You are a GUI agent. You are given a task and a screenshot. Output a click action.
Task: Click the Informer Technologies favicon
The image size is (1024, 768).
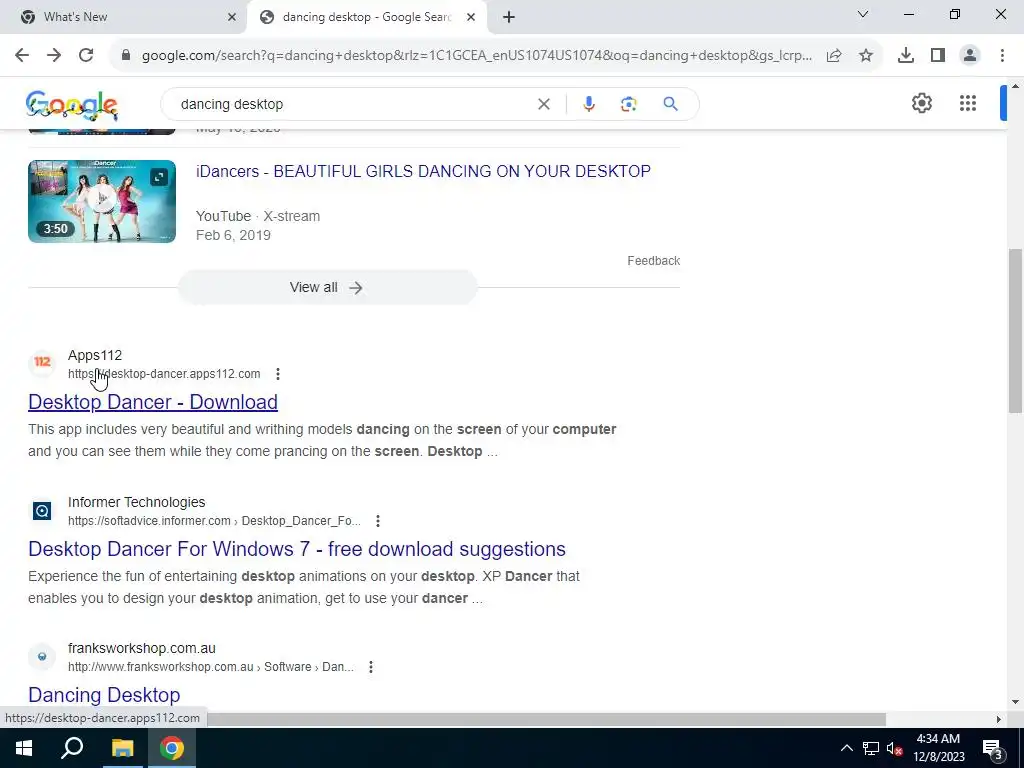(x=42, y=511)
